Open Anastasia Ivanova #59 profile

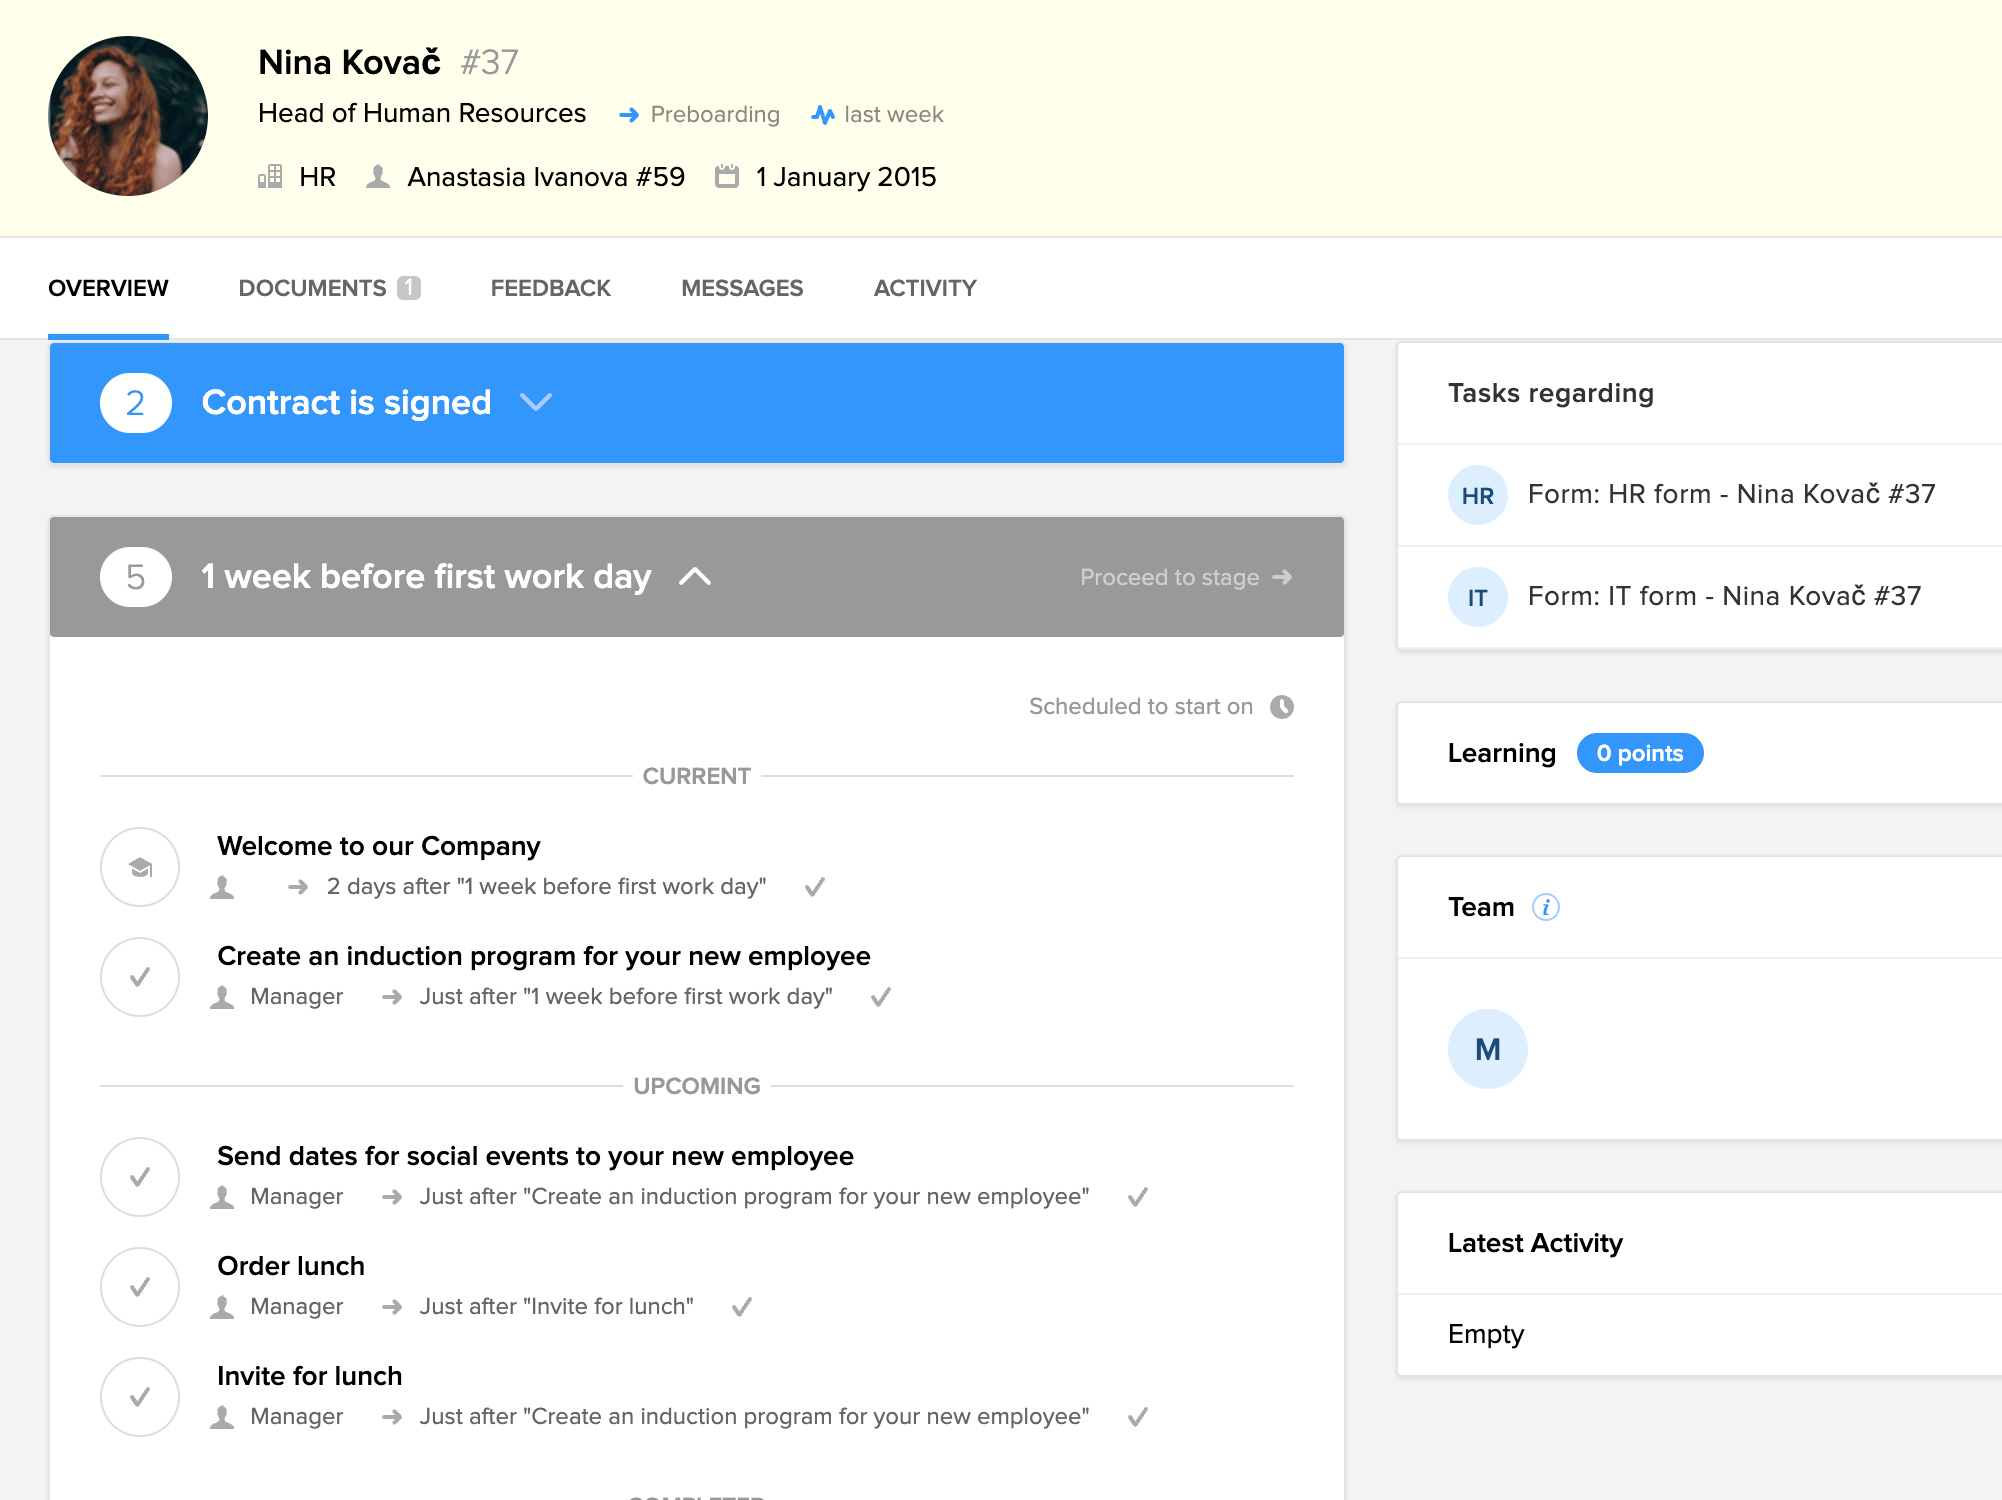(544, 176)
